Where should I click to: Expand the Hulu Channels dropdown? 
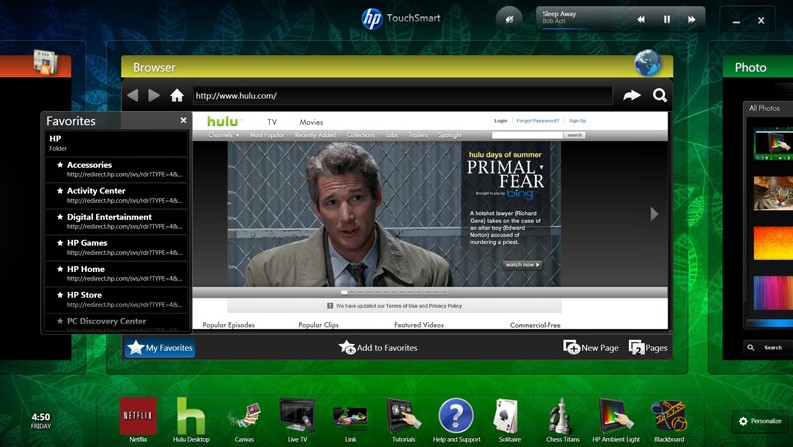coord(224,135)
